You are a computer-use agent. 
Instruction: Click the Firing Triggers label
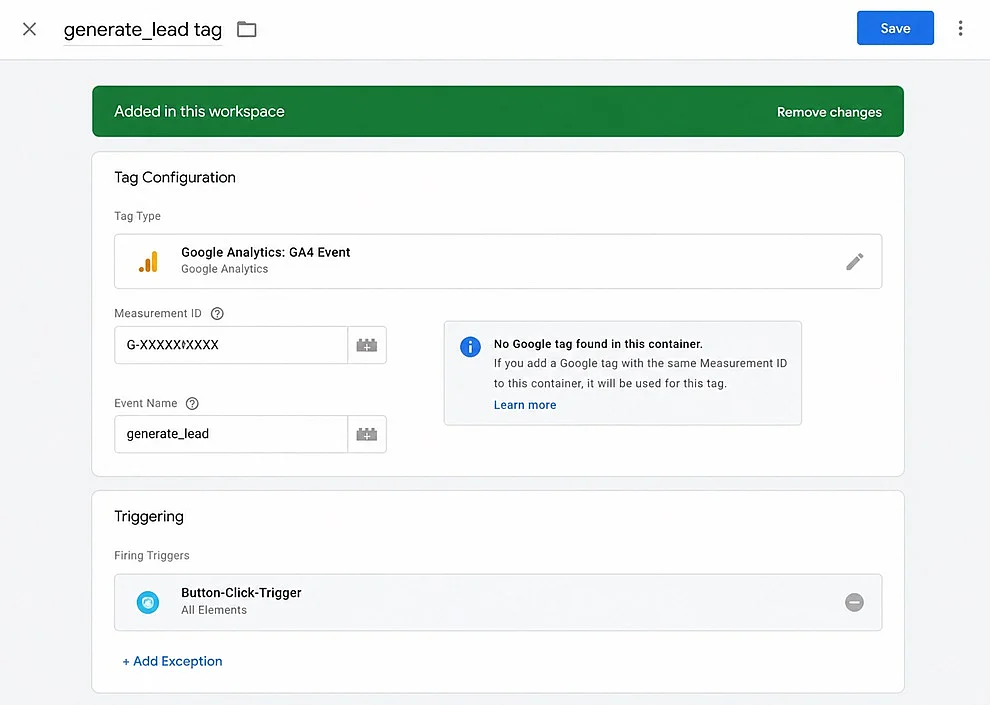pos(152,555)
